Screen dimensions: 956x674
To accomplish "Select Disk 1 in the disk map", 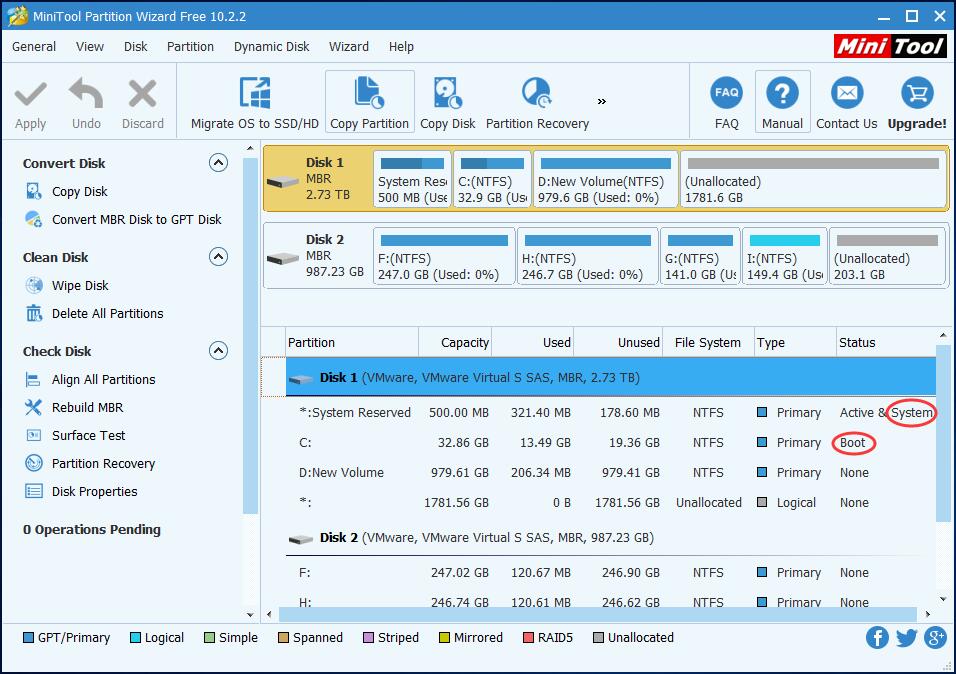I will [x=318, y=179].
